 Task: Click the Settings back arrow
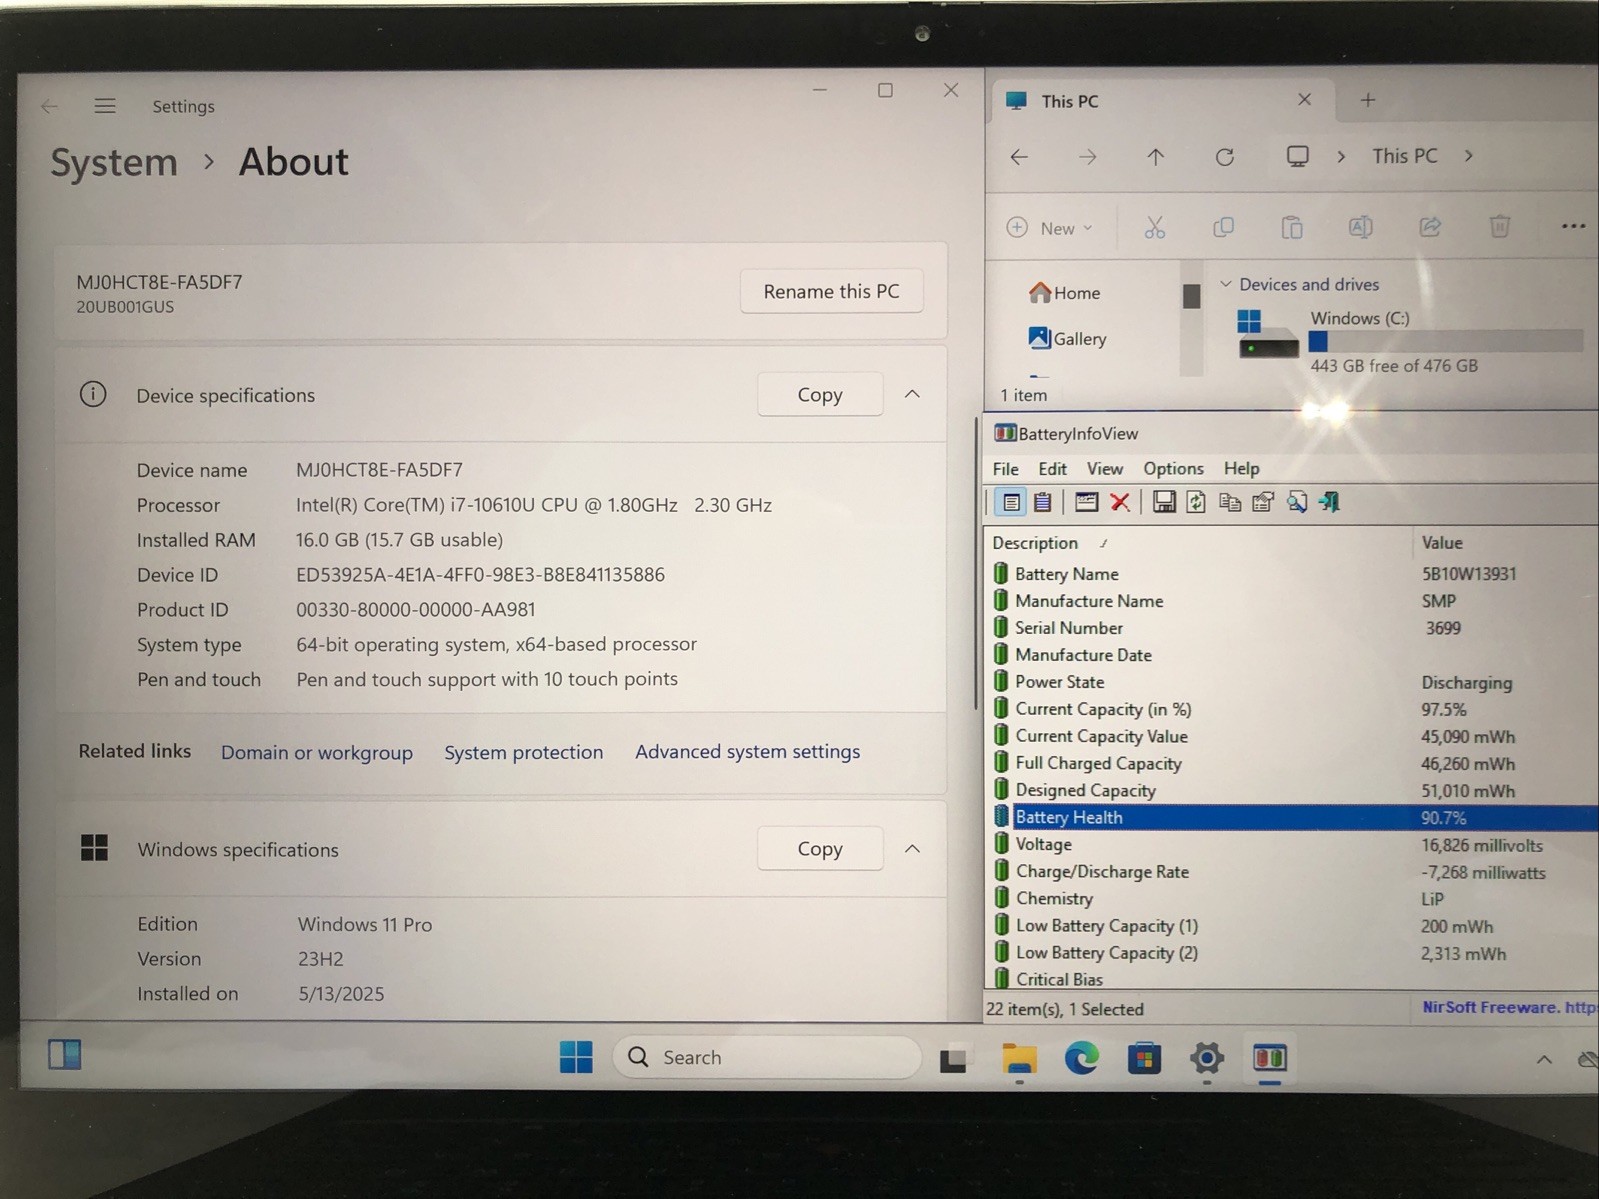49,106
